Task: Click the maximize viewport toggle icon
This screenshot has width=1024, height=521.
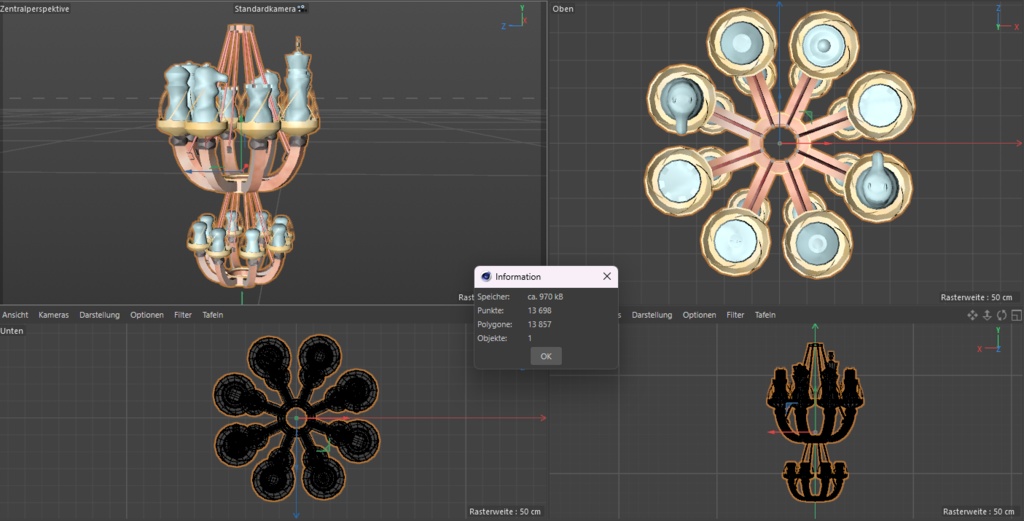Action: coord(1016,315)
